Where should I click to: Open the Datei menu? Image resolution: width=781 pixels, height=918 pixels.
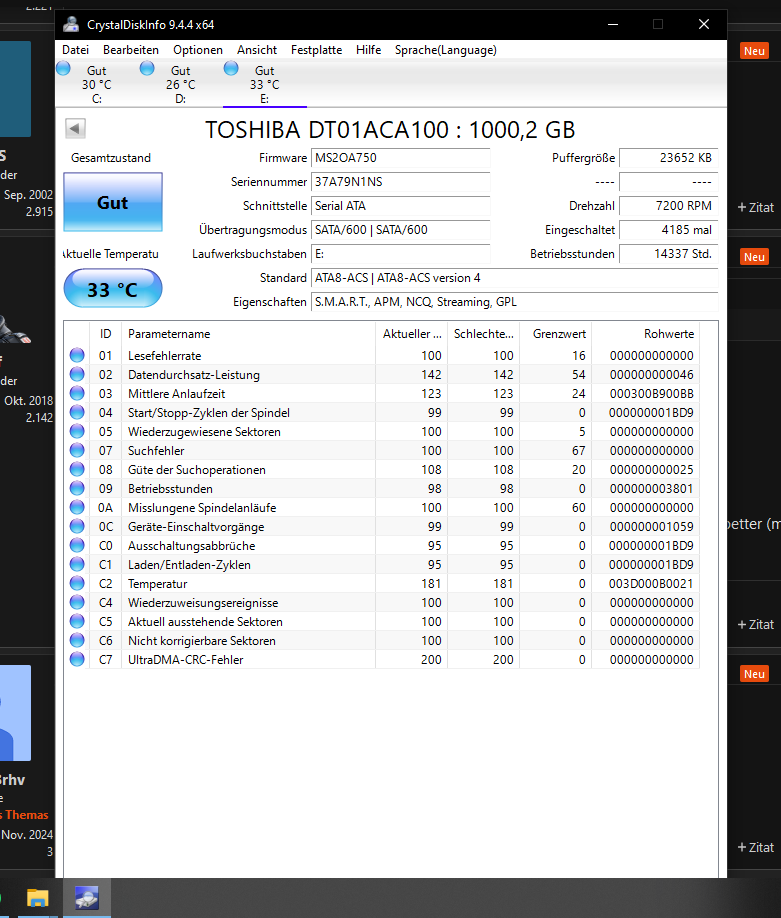pyautogui.click(x=76, y=50)
